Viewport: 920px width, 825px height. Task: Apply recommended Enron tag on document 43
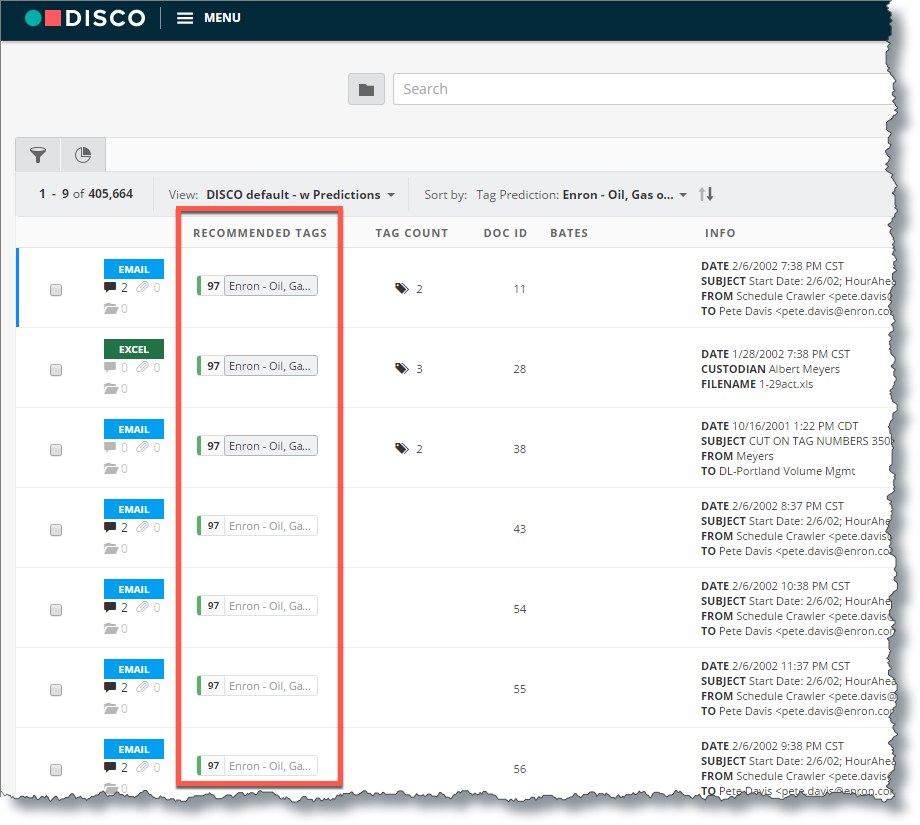coord(270,526)
